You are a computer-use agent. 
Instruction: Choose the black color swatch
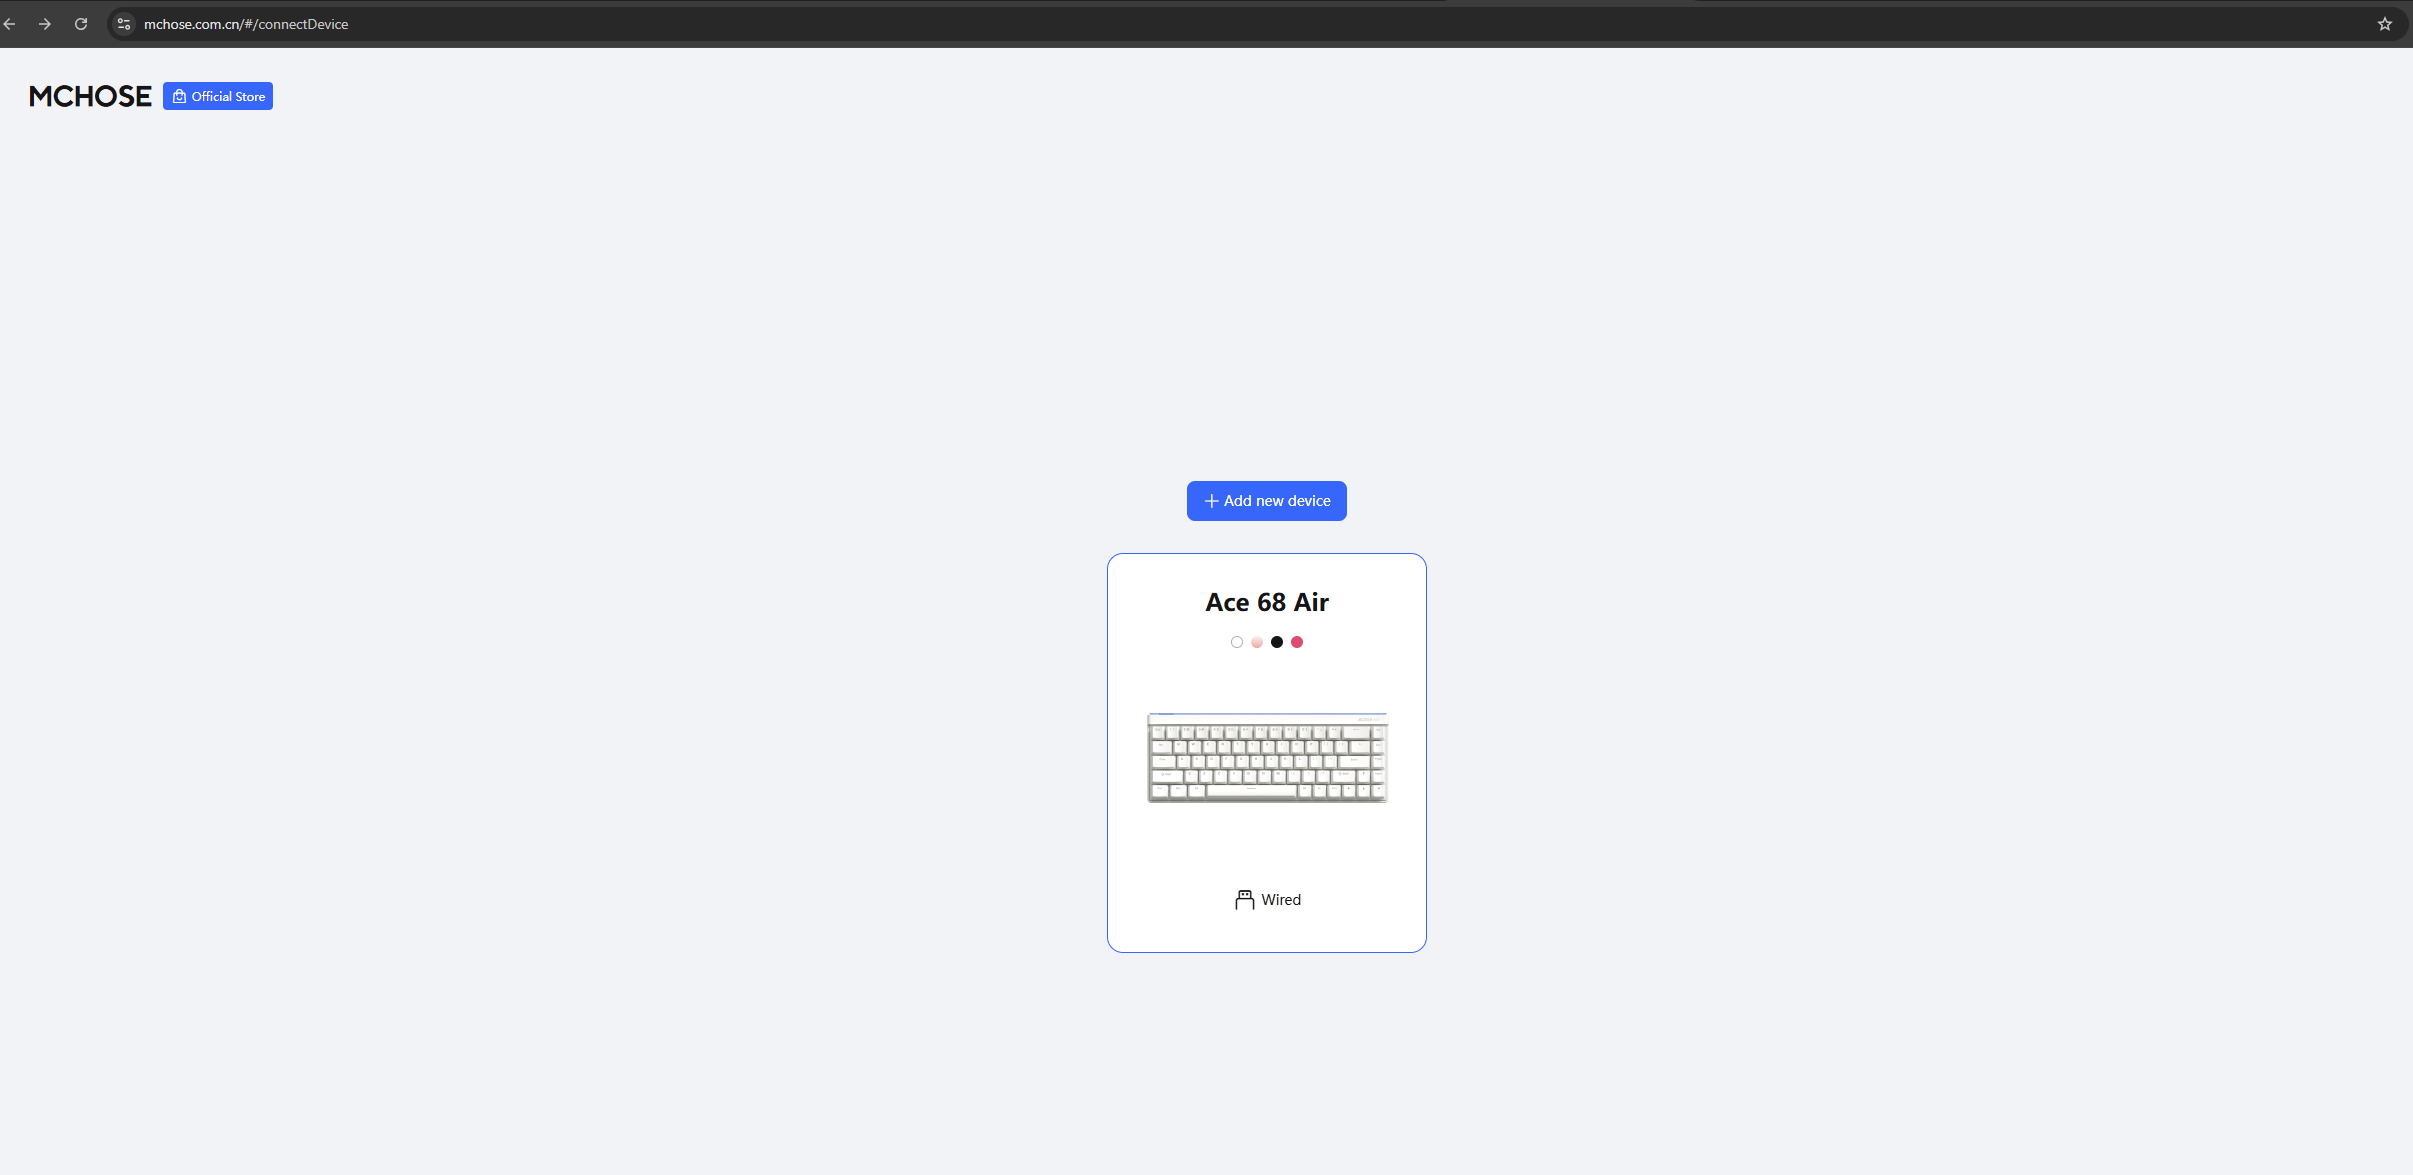[1277, 642]
